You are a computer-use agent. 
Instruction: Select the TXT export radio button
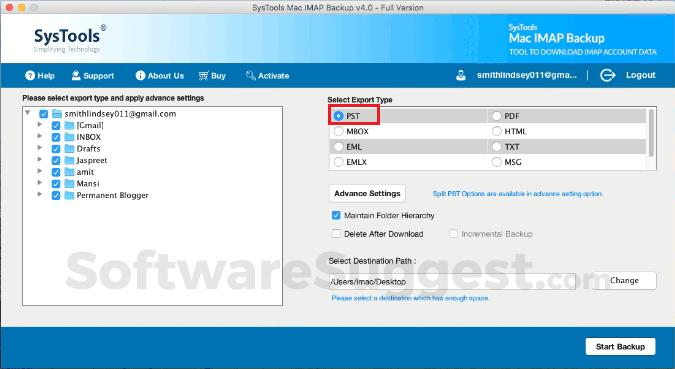click(497, 147)
